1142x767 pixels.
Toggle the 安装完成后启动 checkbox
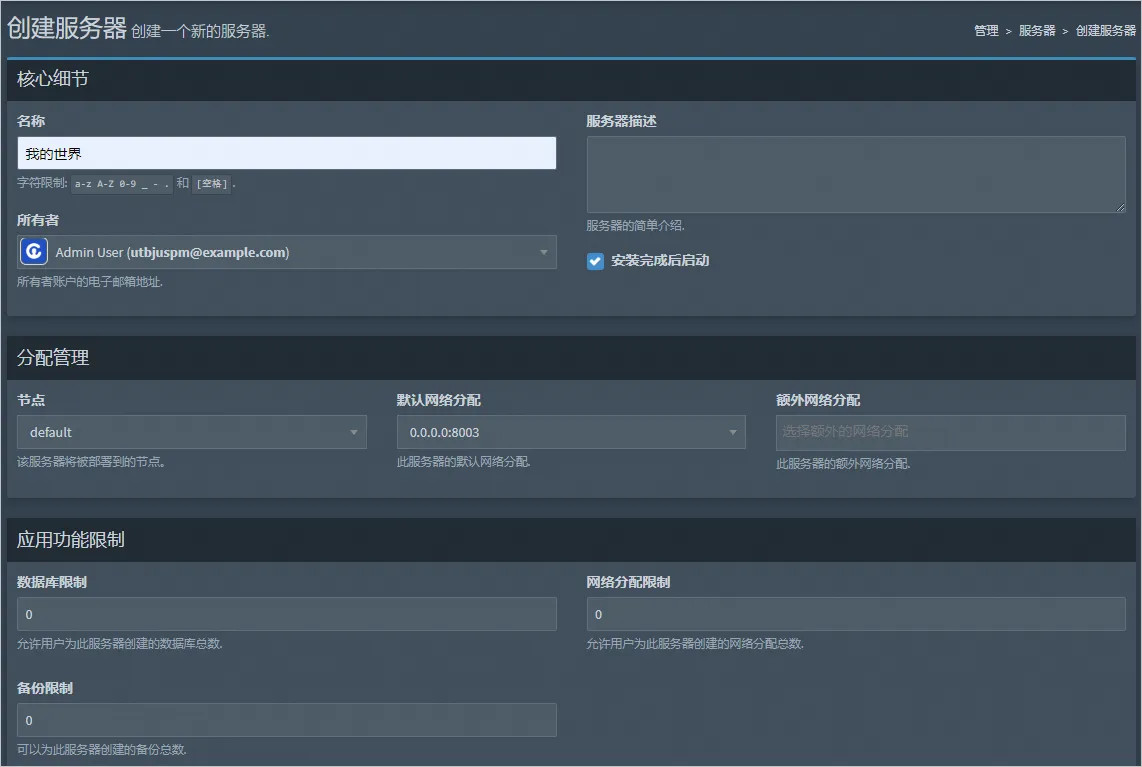(x=595, y=261)
